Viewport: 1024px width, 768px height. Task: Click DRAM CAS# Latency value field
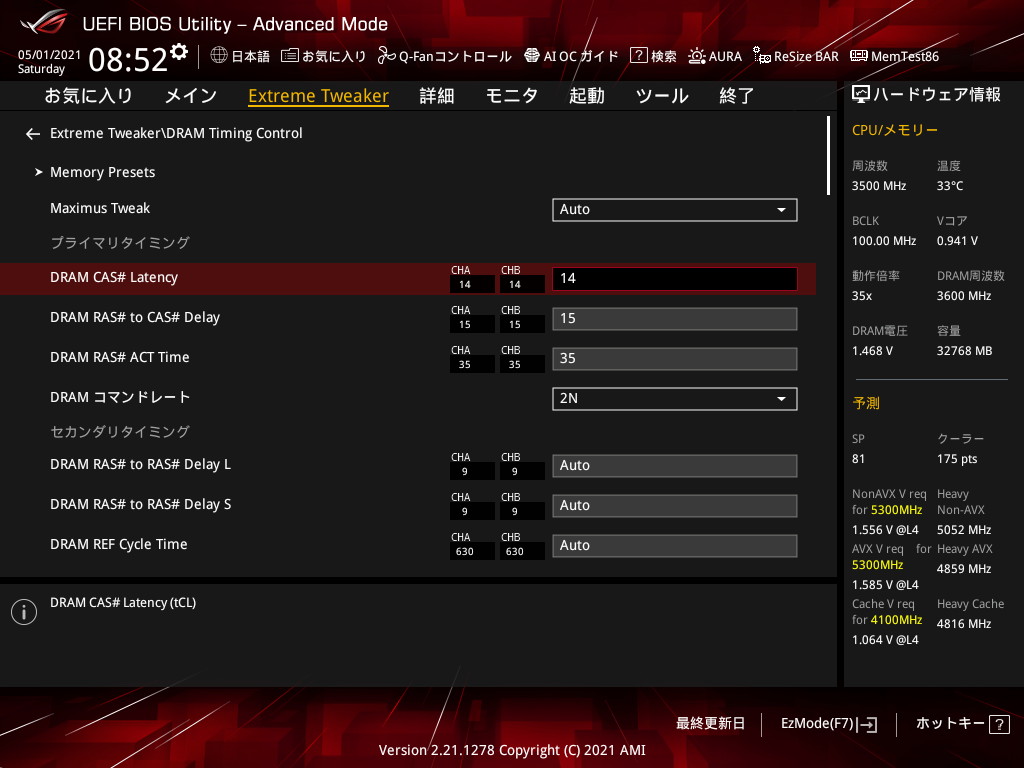pos(675,279)
